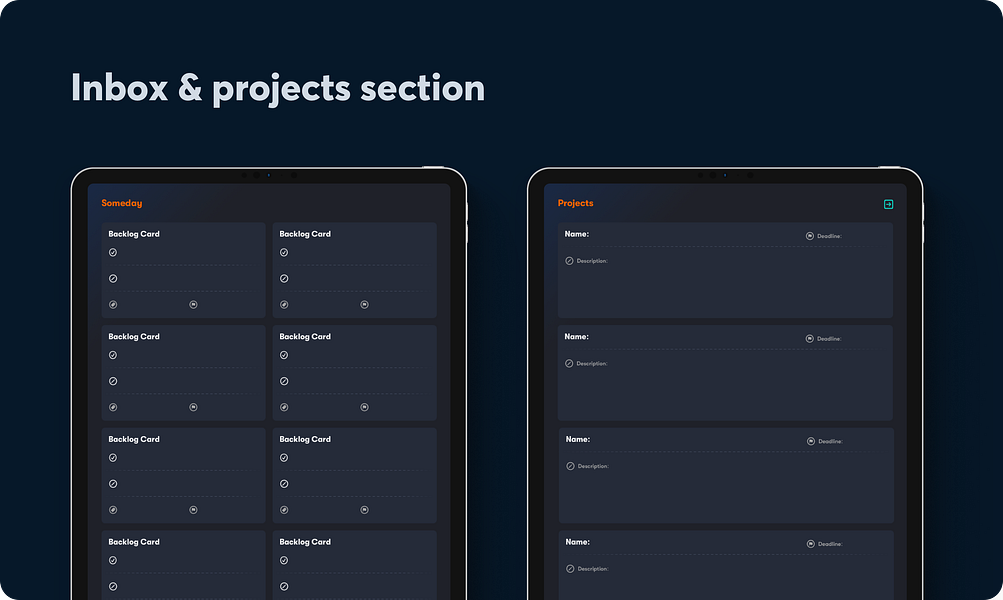Click the Name: label in fourth project card
Image resolution: width=1003 pixels, height=600 pixels.
pos(578,542)
